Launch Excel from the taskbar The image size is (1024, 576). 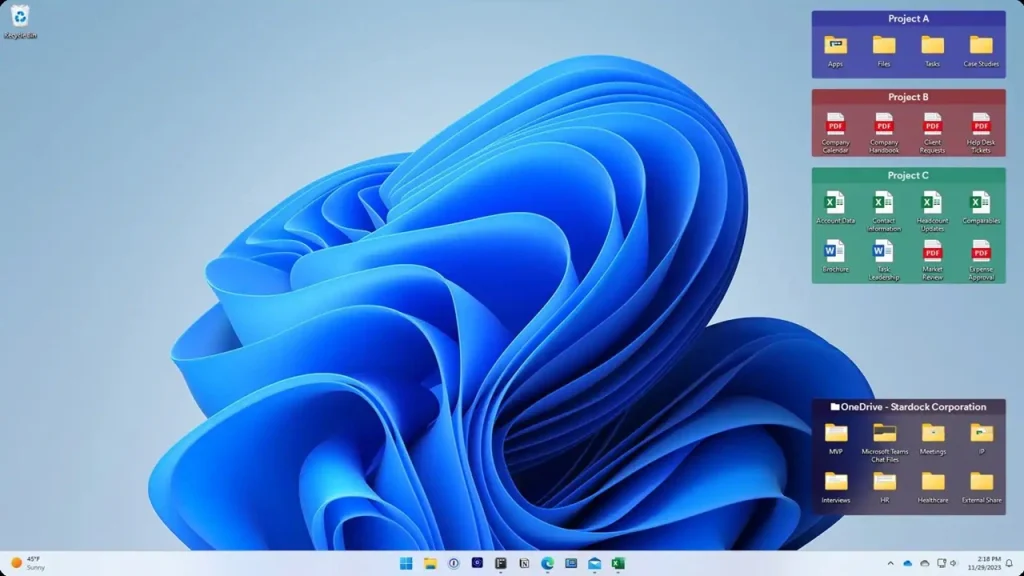click(618, 563)
